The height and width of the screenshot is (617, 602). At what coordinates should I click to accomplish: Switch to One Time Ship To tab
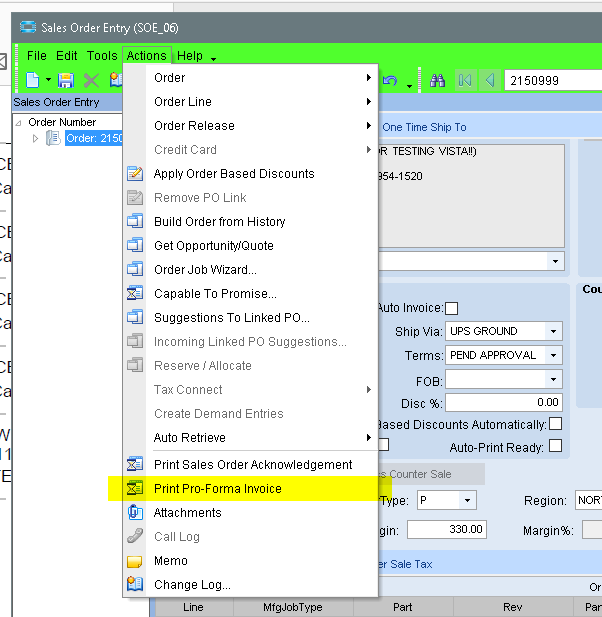(424, 127)
